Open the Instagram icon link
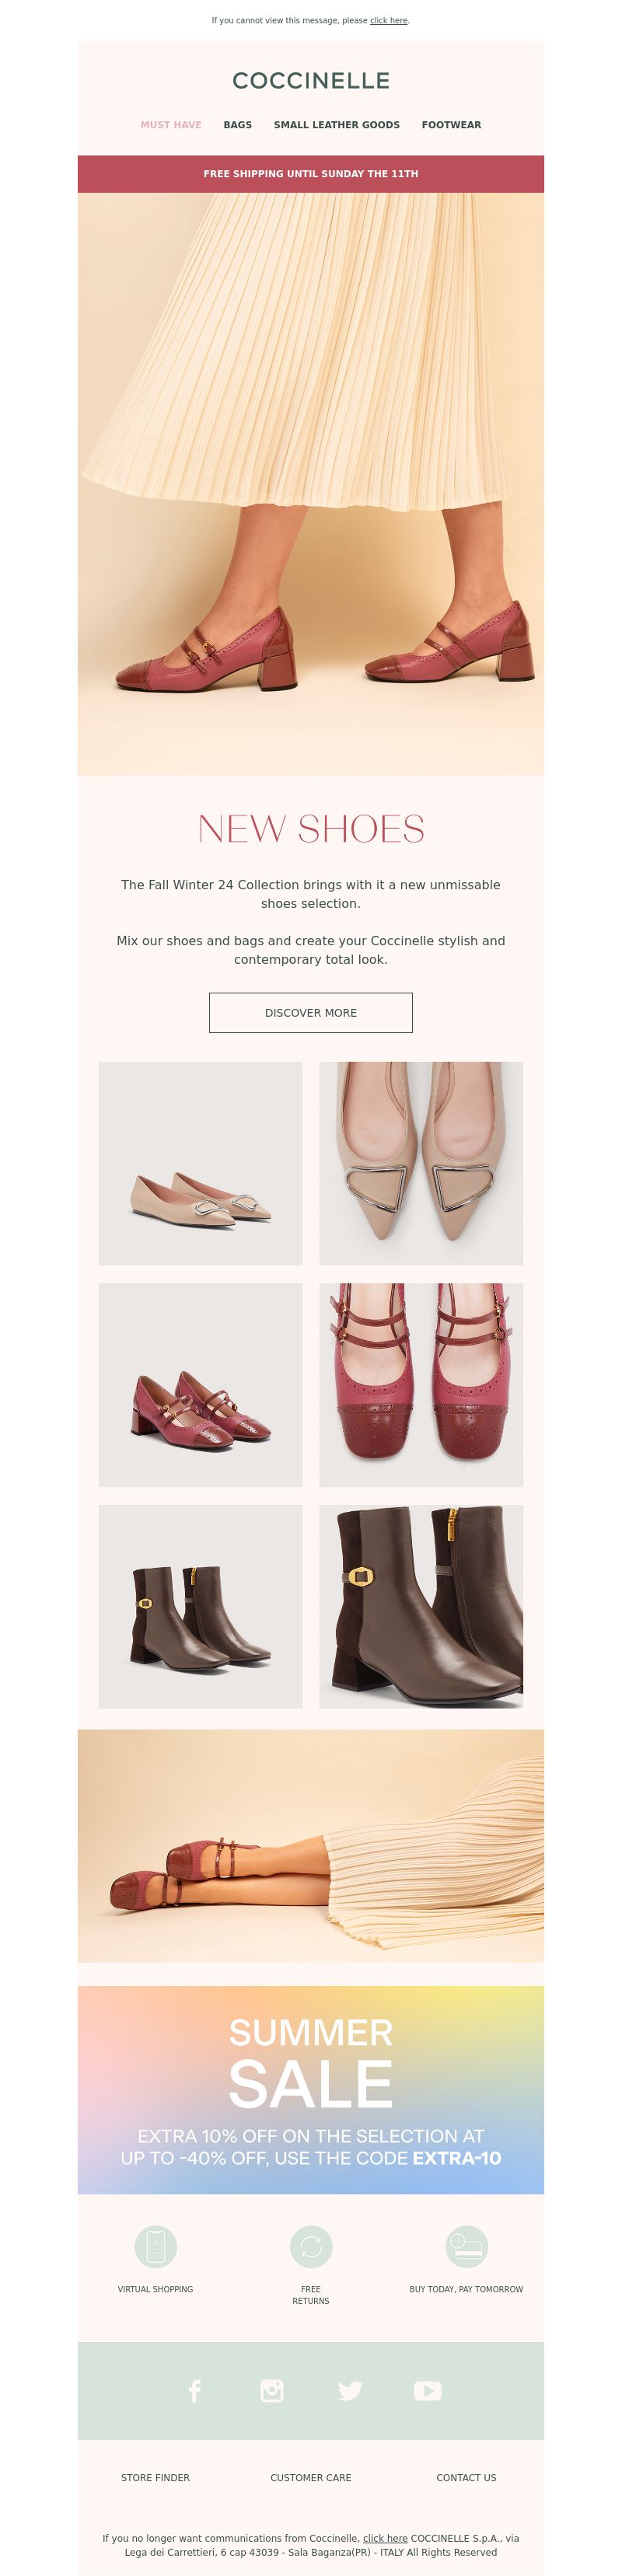Screen dimensions: 622x2576 (272, 2390)
